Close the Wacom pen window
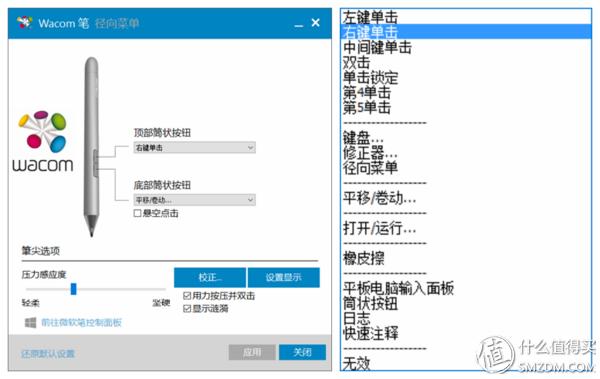Viewport: 600px width, 379px height. point(315,23)
